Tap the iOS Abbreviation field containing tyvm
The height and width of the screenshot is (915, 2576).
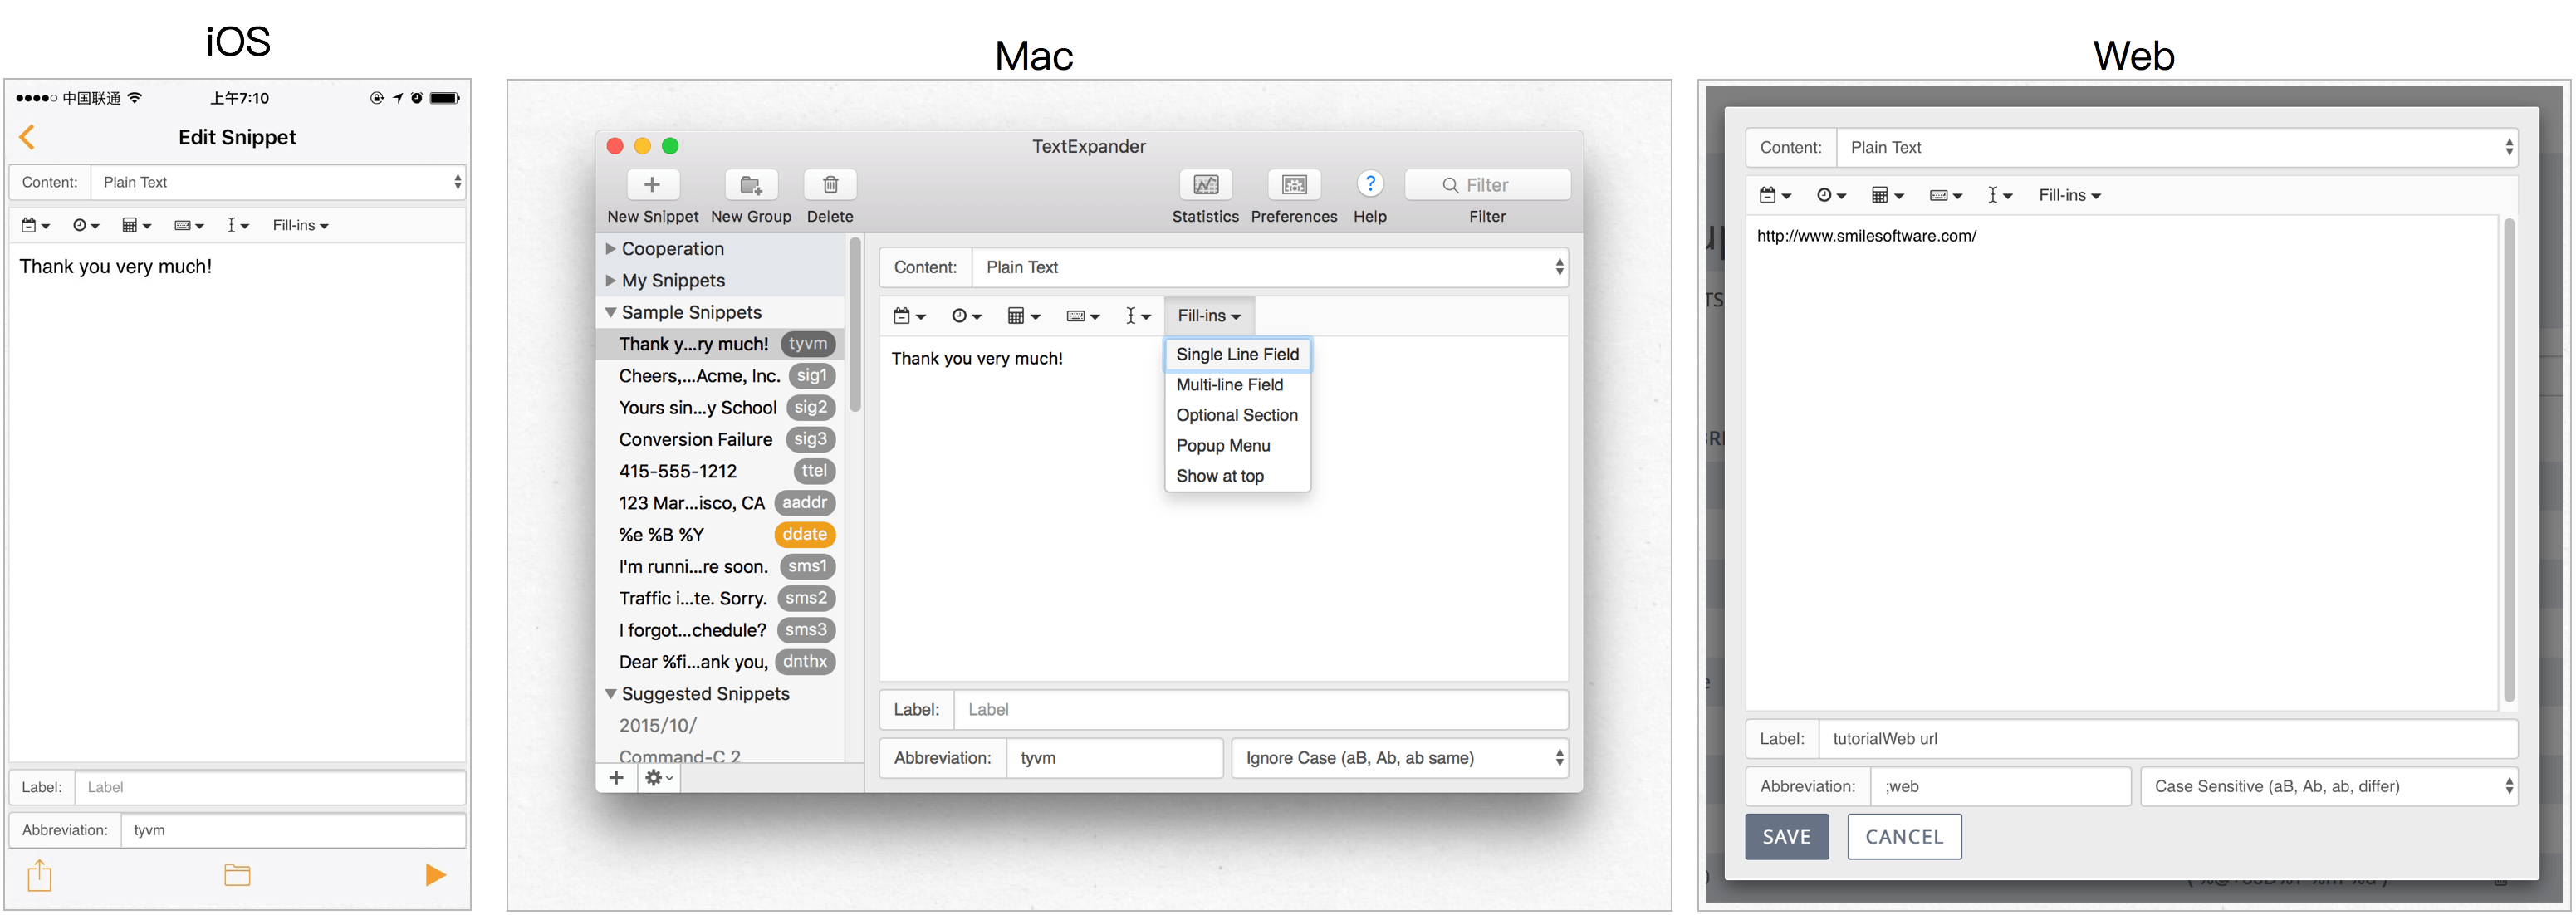(x=293, y=831)
